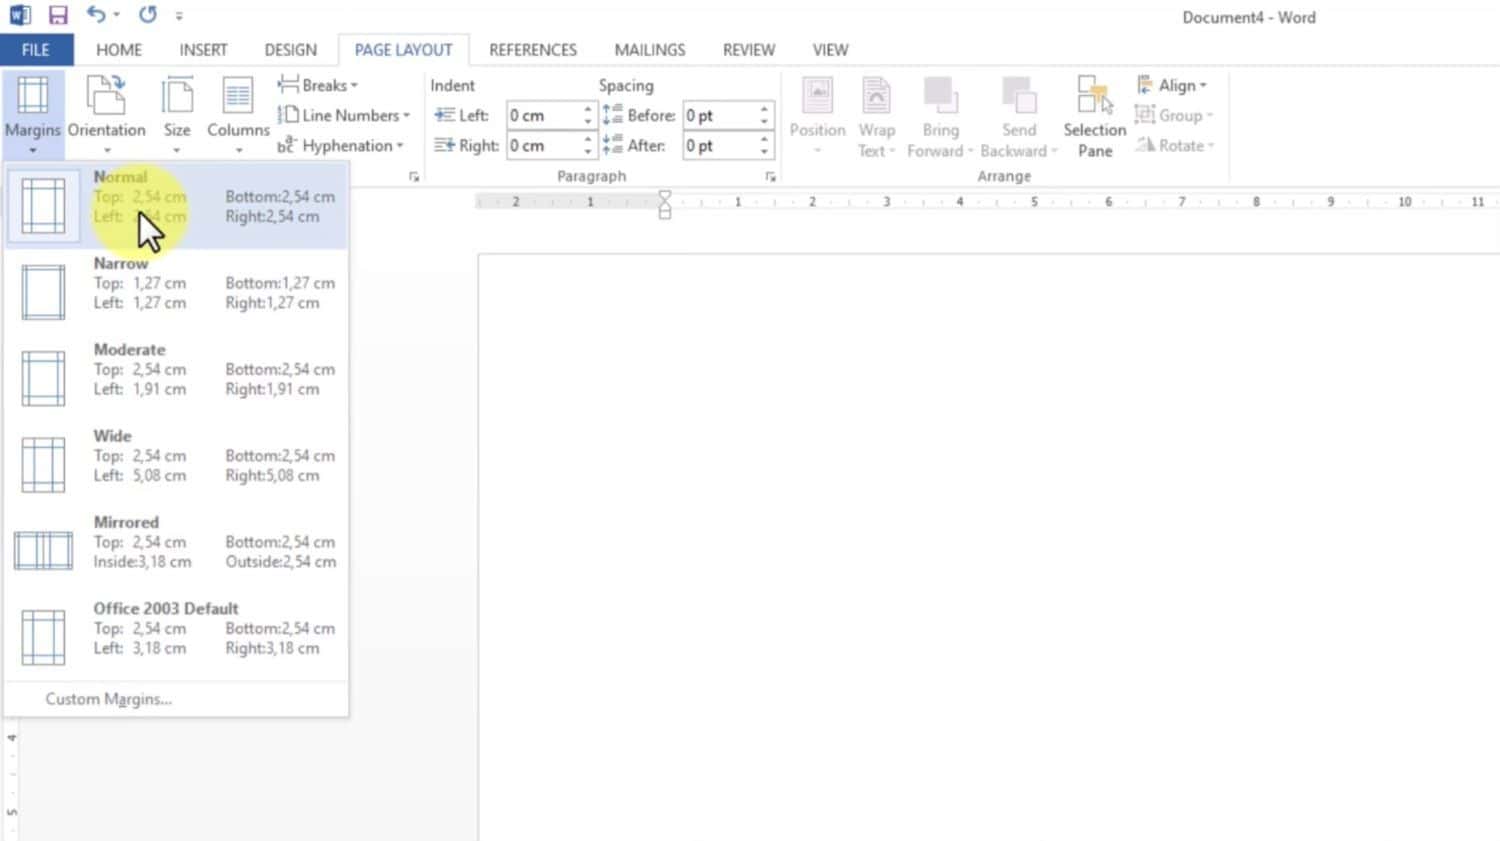Select the PAGE LAYOUT tab
1500x841 pixels.
point(403,49)
